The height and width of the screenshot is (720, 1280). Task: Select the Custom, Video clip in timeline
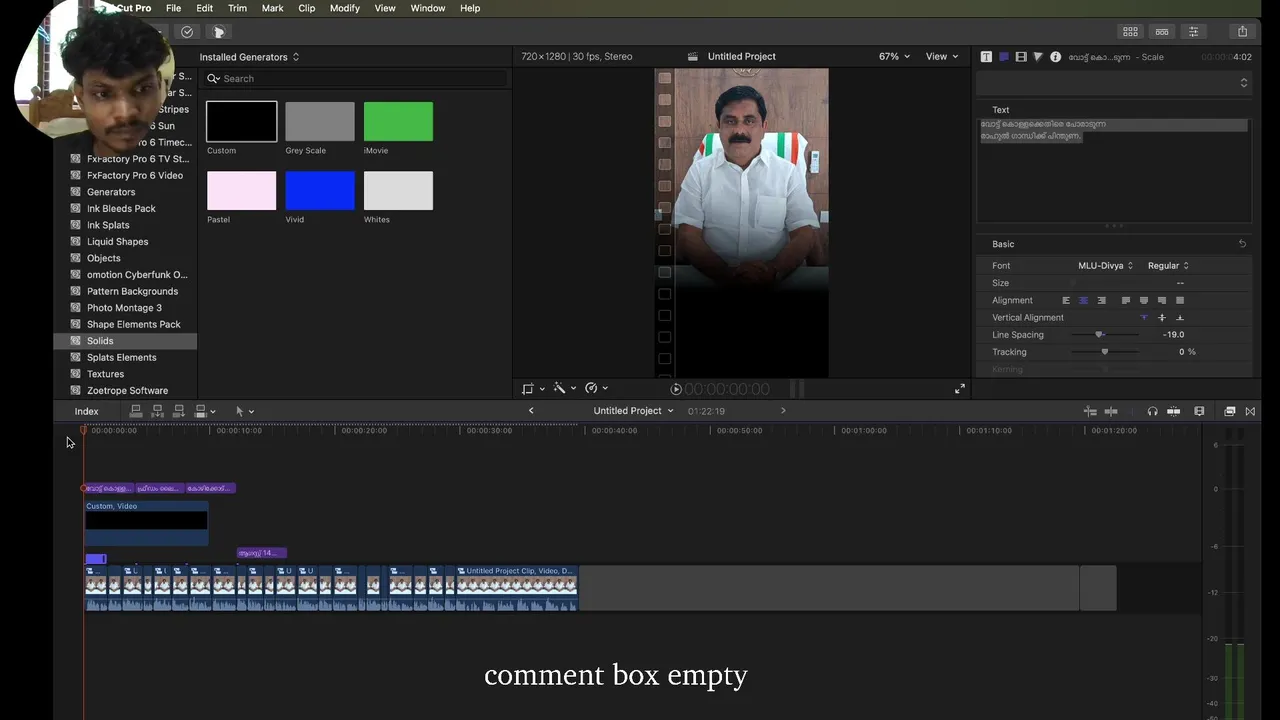(146, 522)
